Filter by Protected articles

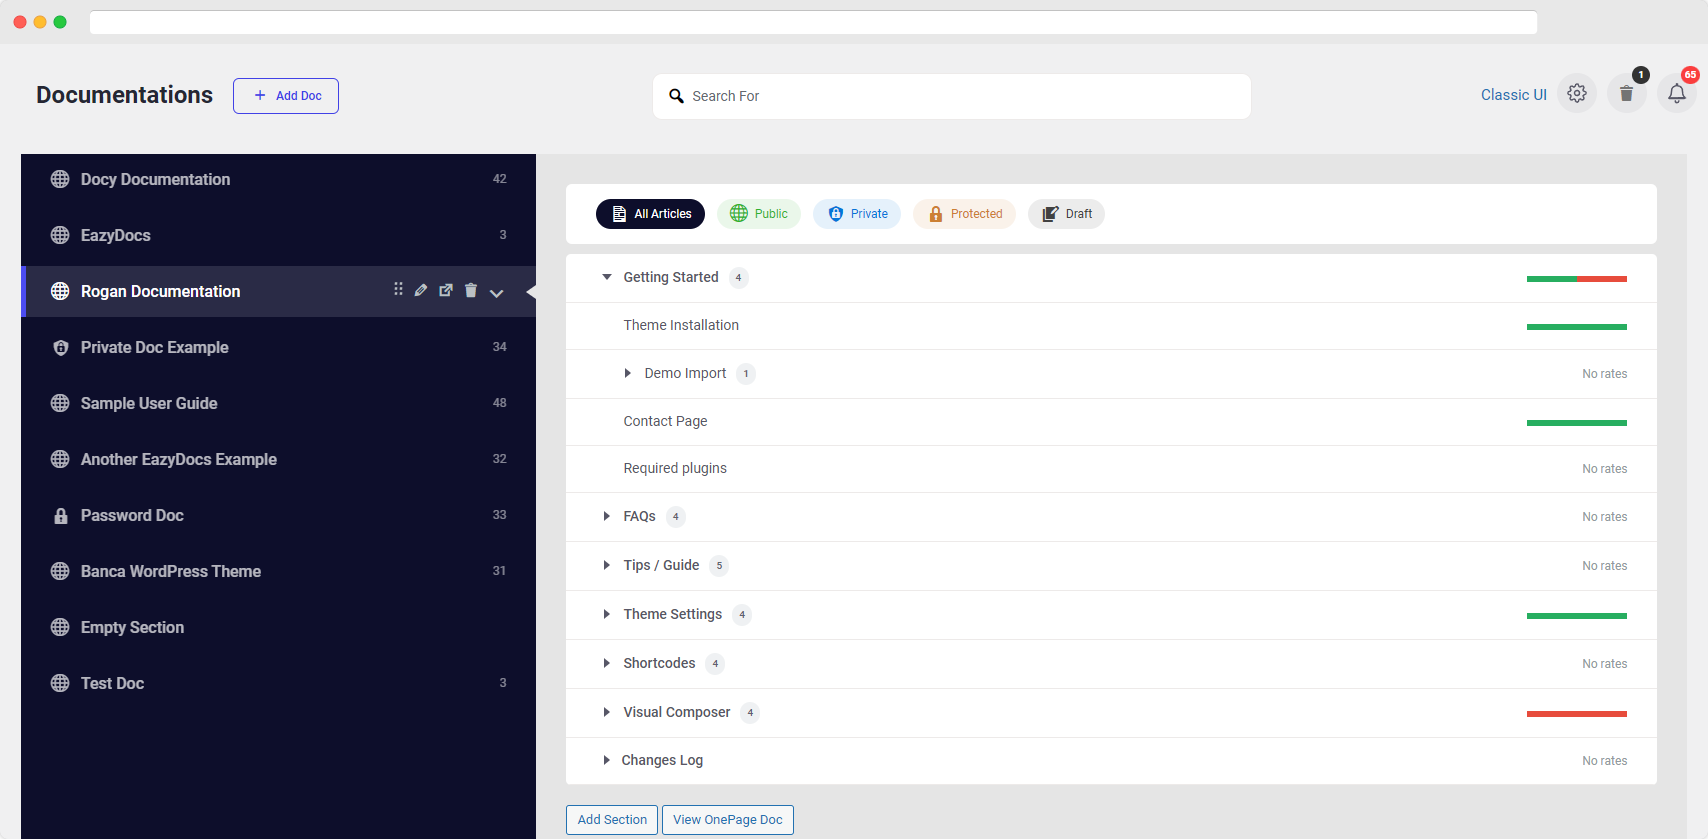[964, 214]
